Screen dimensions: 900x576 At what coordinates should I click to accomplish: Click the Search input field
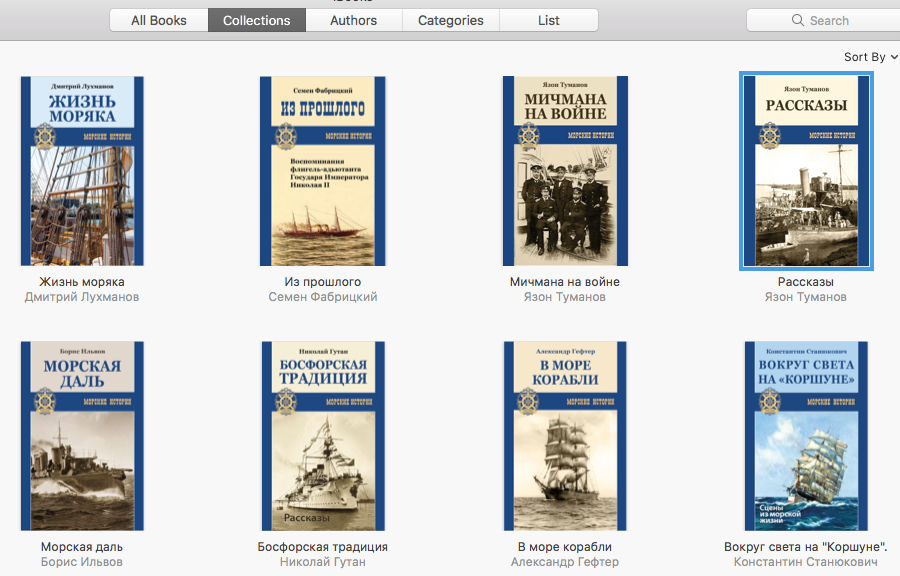pyautogui.click(x=840, y=20)
